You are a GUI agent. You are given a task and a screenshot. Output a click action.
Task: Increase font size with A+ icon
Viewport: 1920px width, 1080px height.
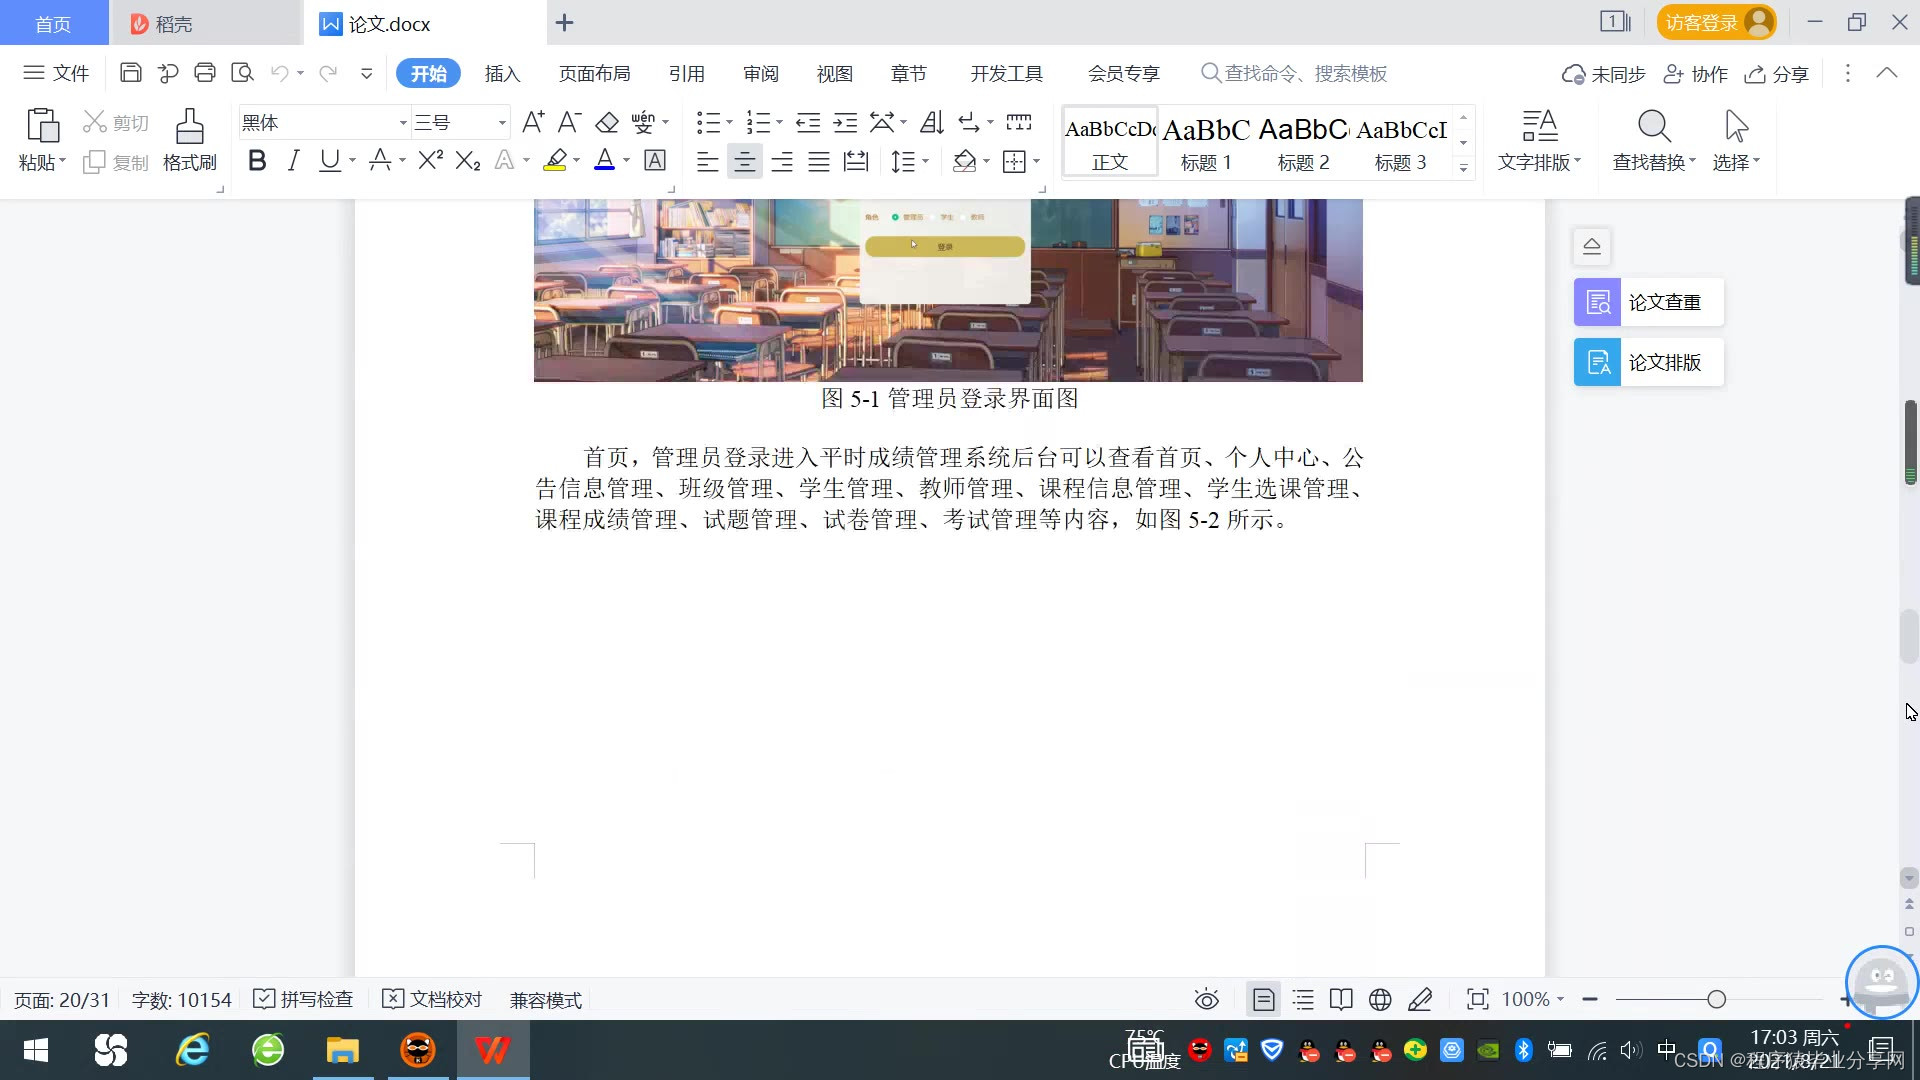[x=533, y=122]
